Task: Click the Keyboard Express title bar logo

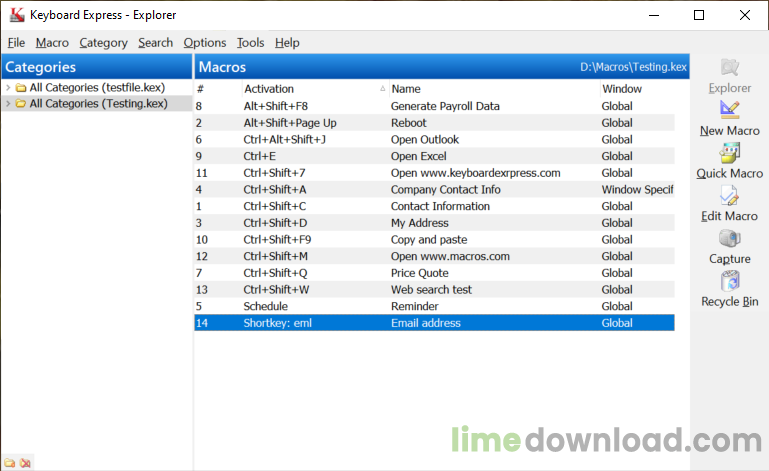Action: (17, 15)
